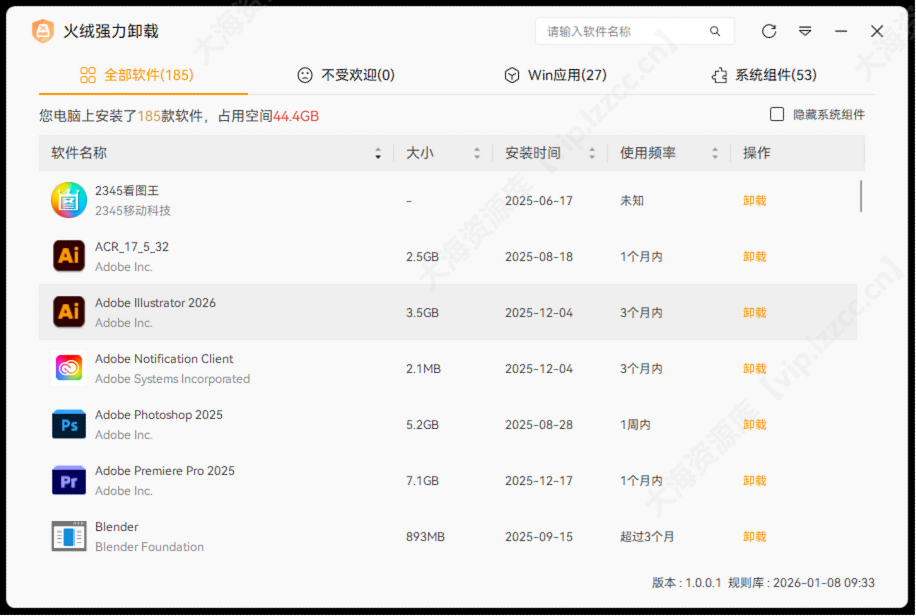
Task: Uninstall Adobe Illustrator 2026
Action: (754, 312)
